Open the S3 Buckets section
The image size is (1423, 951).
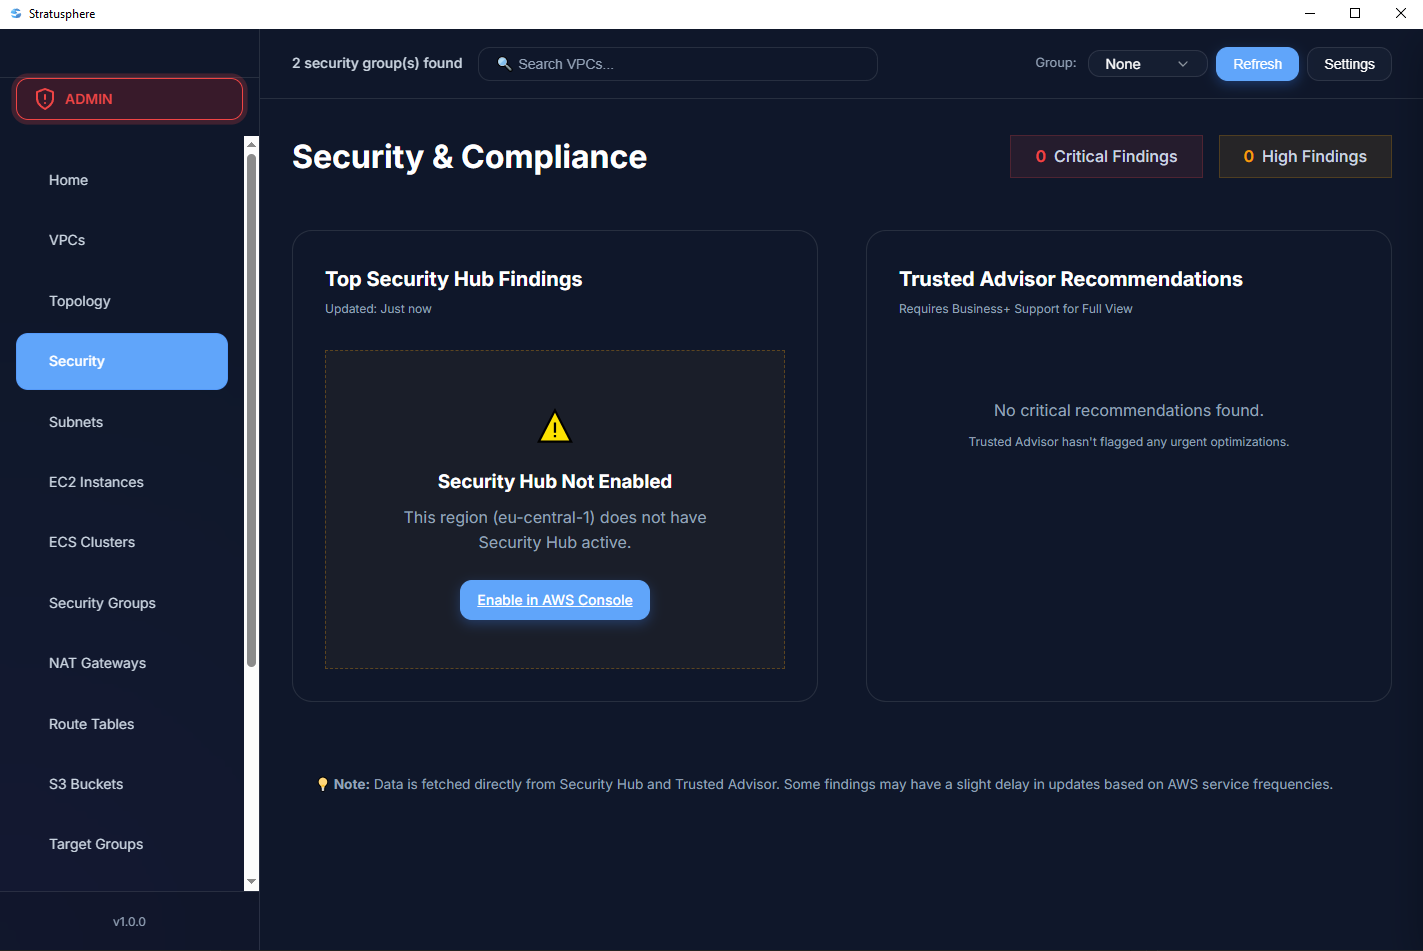85,784
